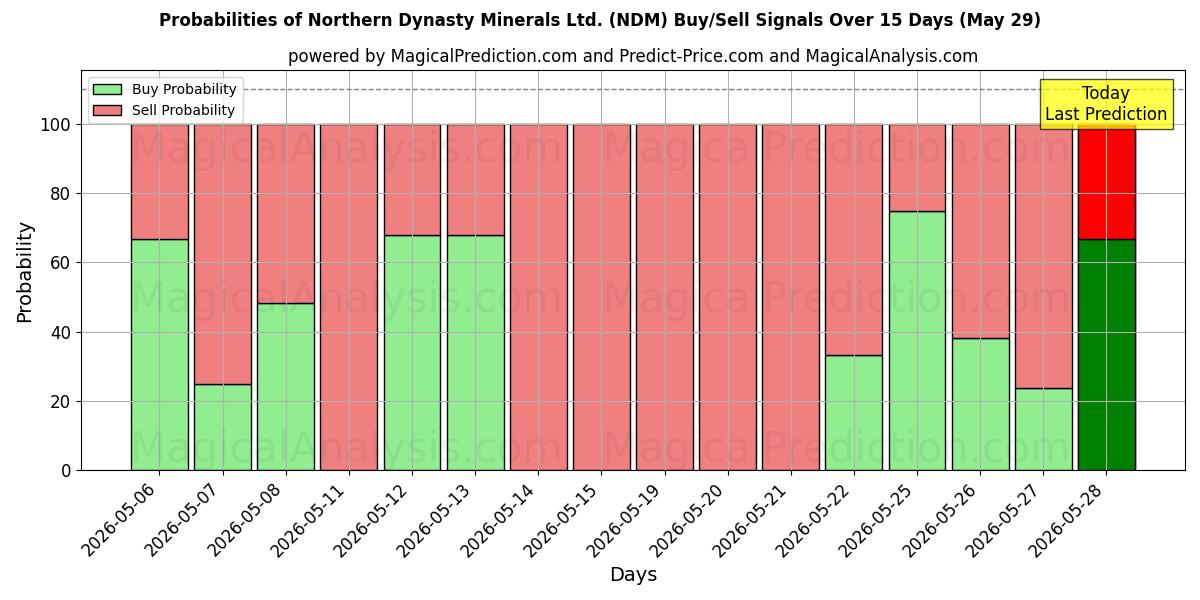Click the full red sell bar for 2026-05-21
This screenshot has width=1200, height=600.
[x=790, y=297]
